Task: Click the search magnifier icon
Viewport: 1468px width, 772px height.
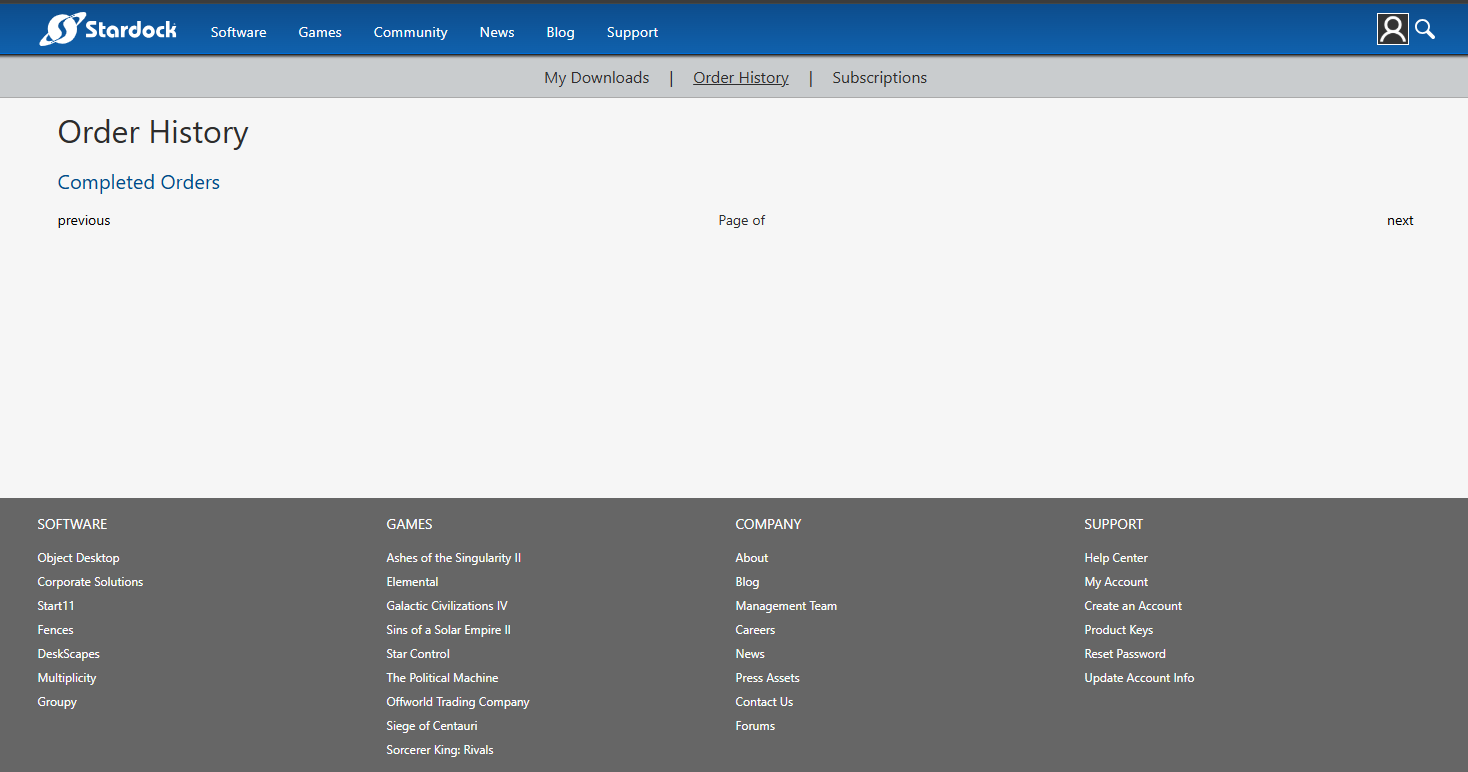Action: (1425, 30)
